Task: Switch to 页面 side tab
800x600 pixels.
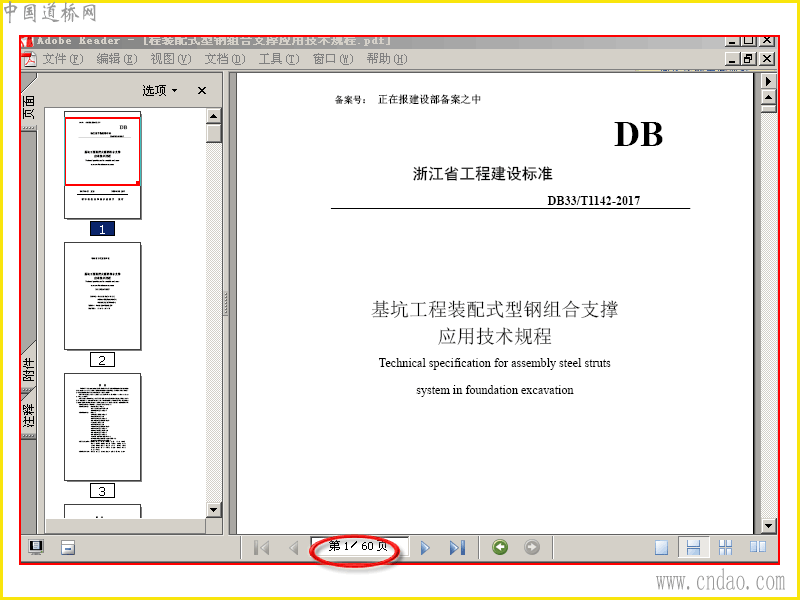Action: [29, 107]
